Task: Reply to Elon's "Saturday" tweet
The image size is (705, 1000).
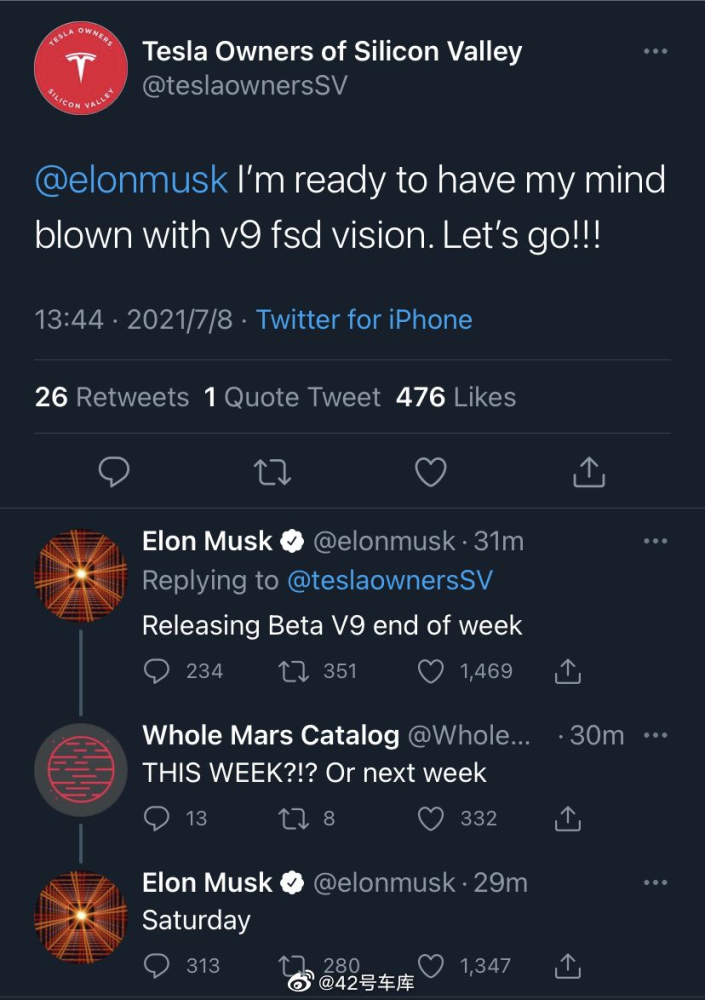Action: pos(157,965)
